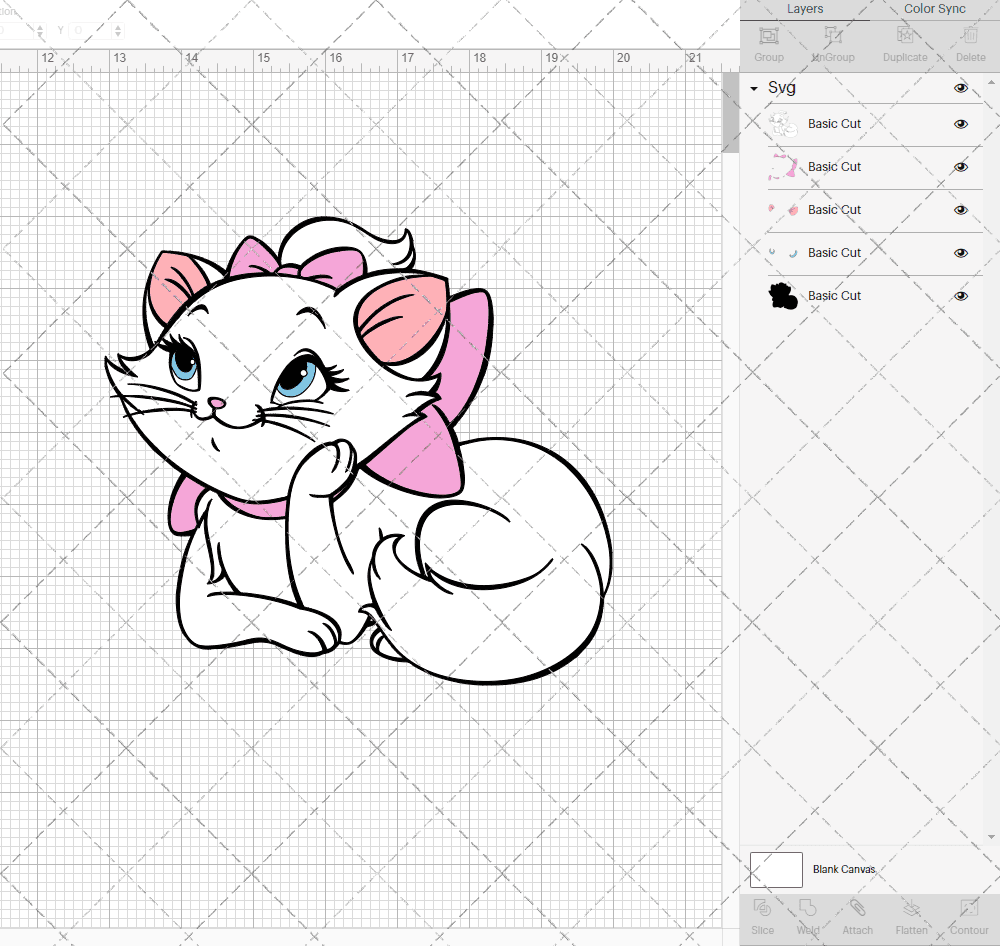Select the Svg group name
The width and height of the screenshot is (1000, 946).
(x=781, y=87)
